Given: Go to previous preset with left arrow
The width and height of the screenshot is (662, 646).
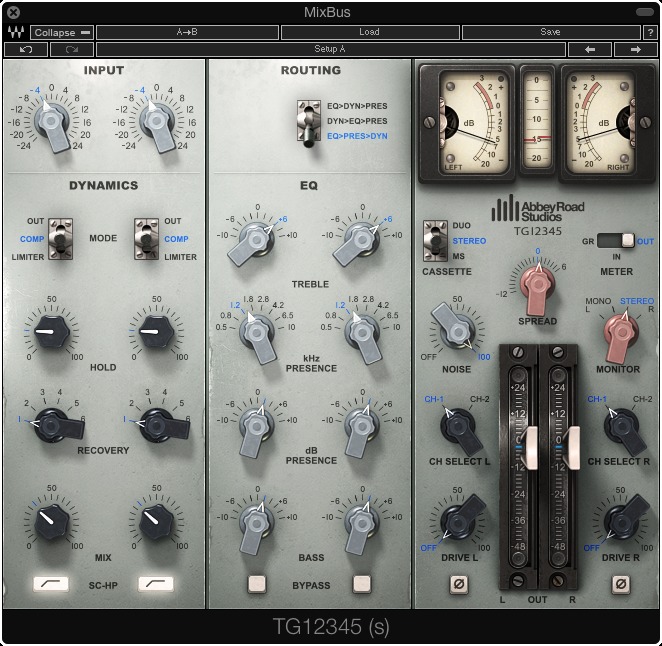Looking at the screenshot, I should click(x=590, y=49).
